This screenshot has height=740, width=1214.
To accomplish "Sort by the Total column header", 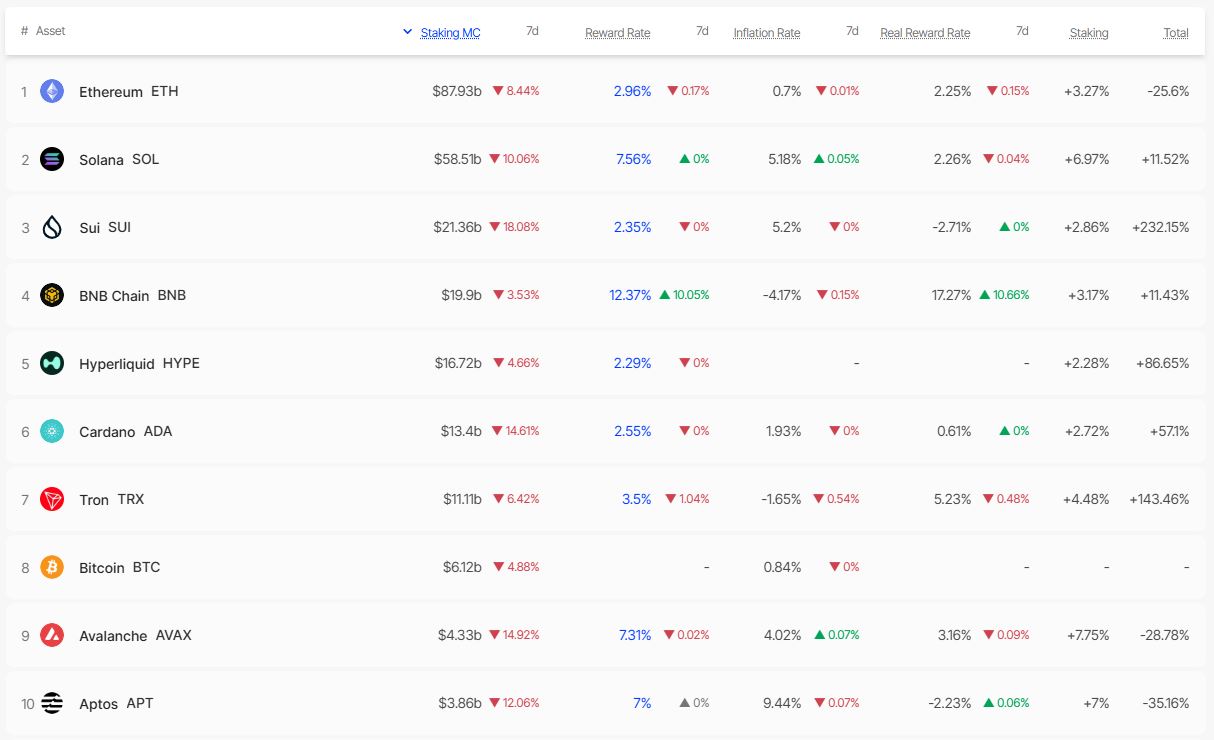I will tap(1176, 33).
